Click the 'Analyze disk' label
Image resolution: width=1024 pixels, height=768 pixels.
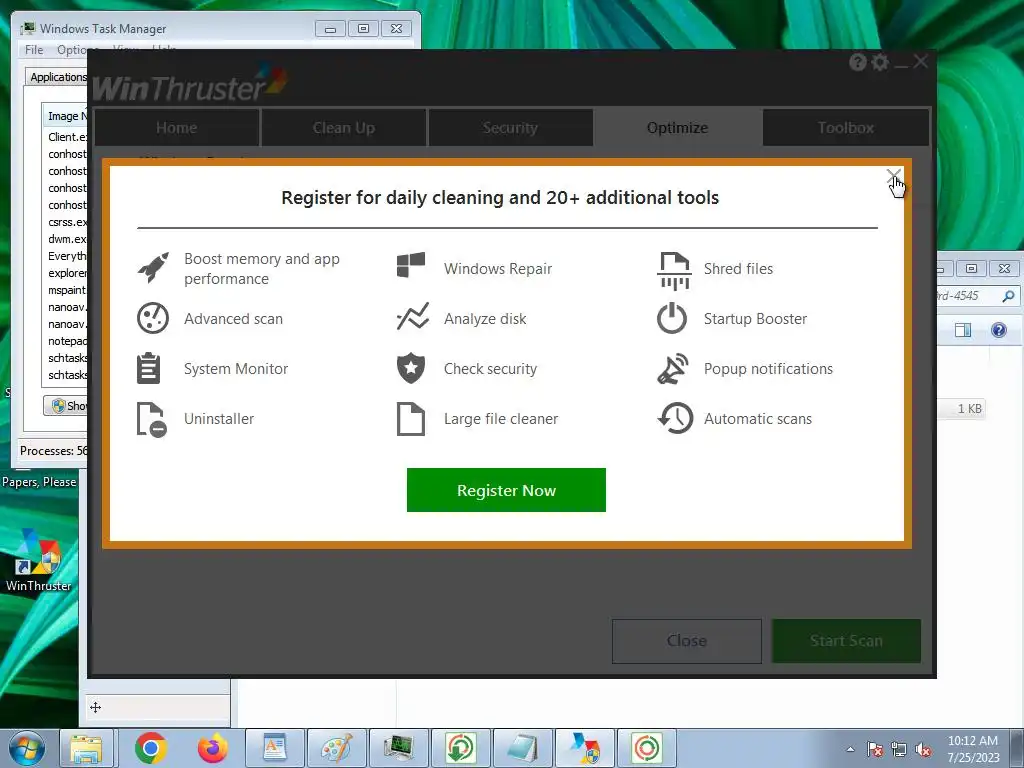pos(485,319)
